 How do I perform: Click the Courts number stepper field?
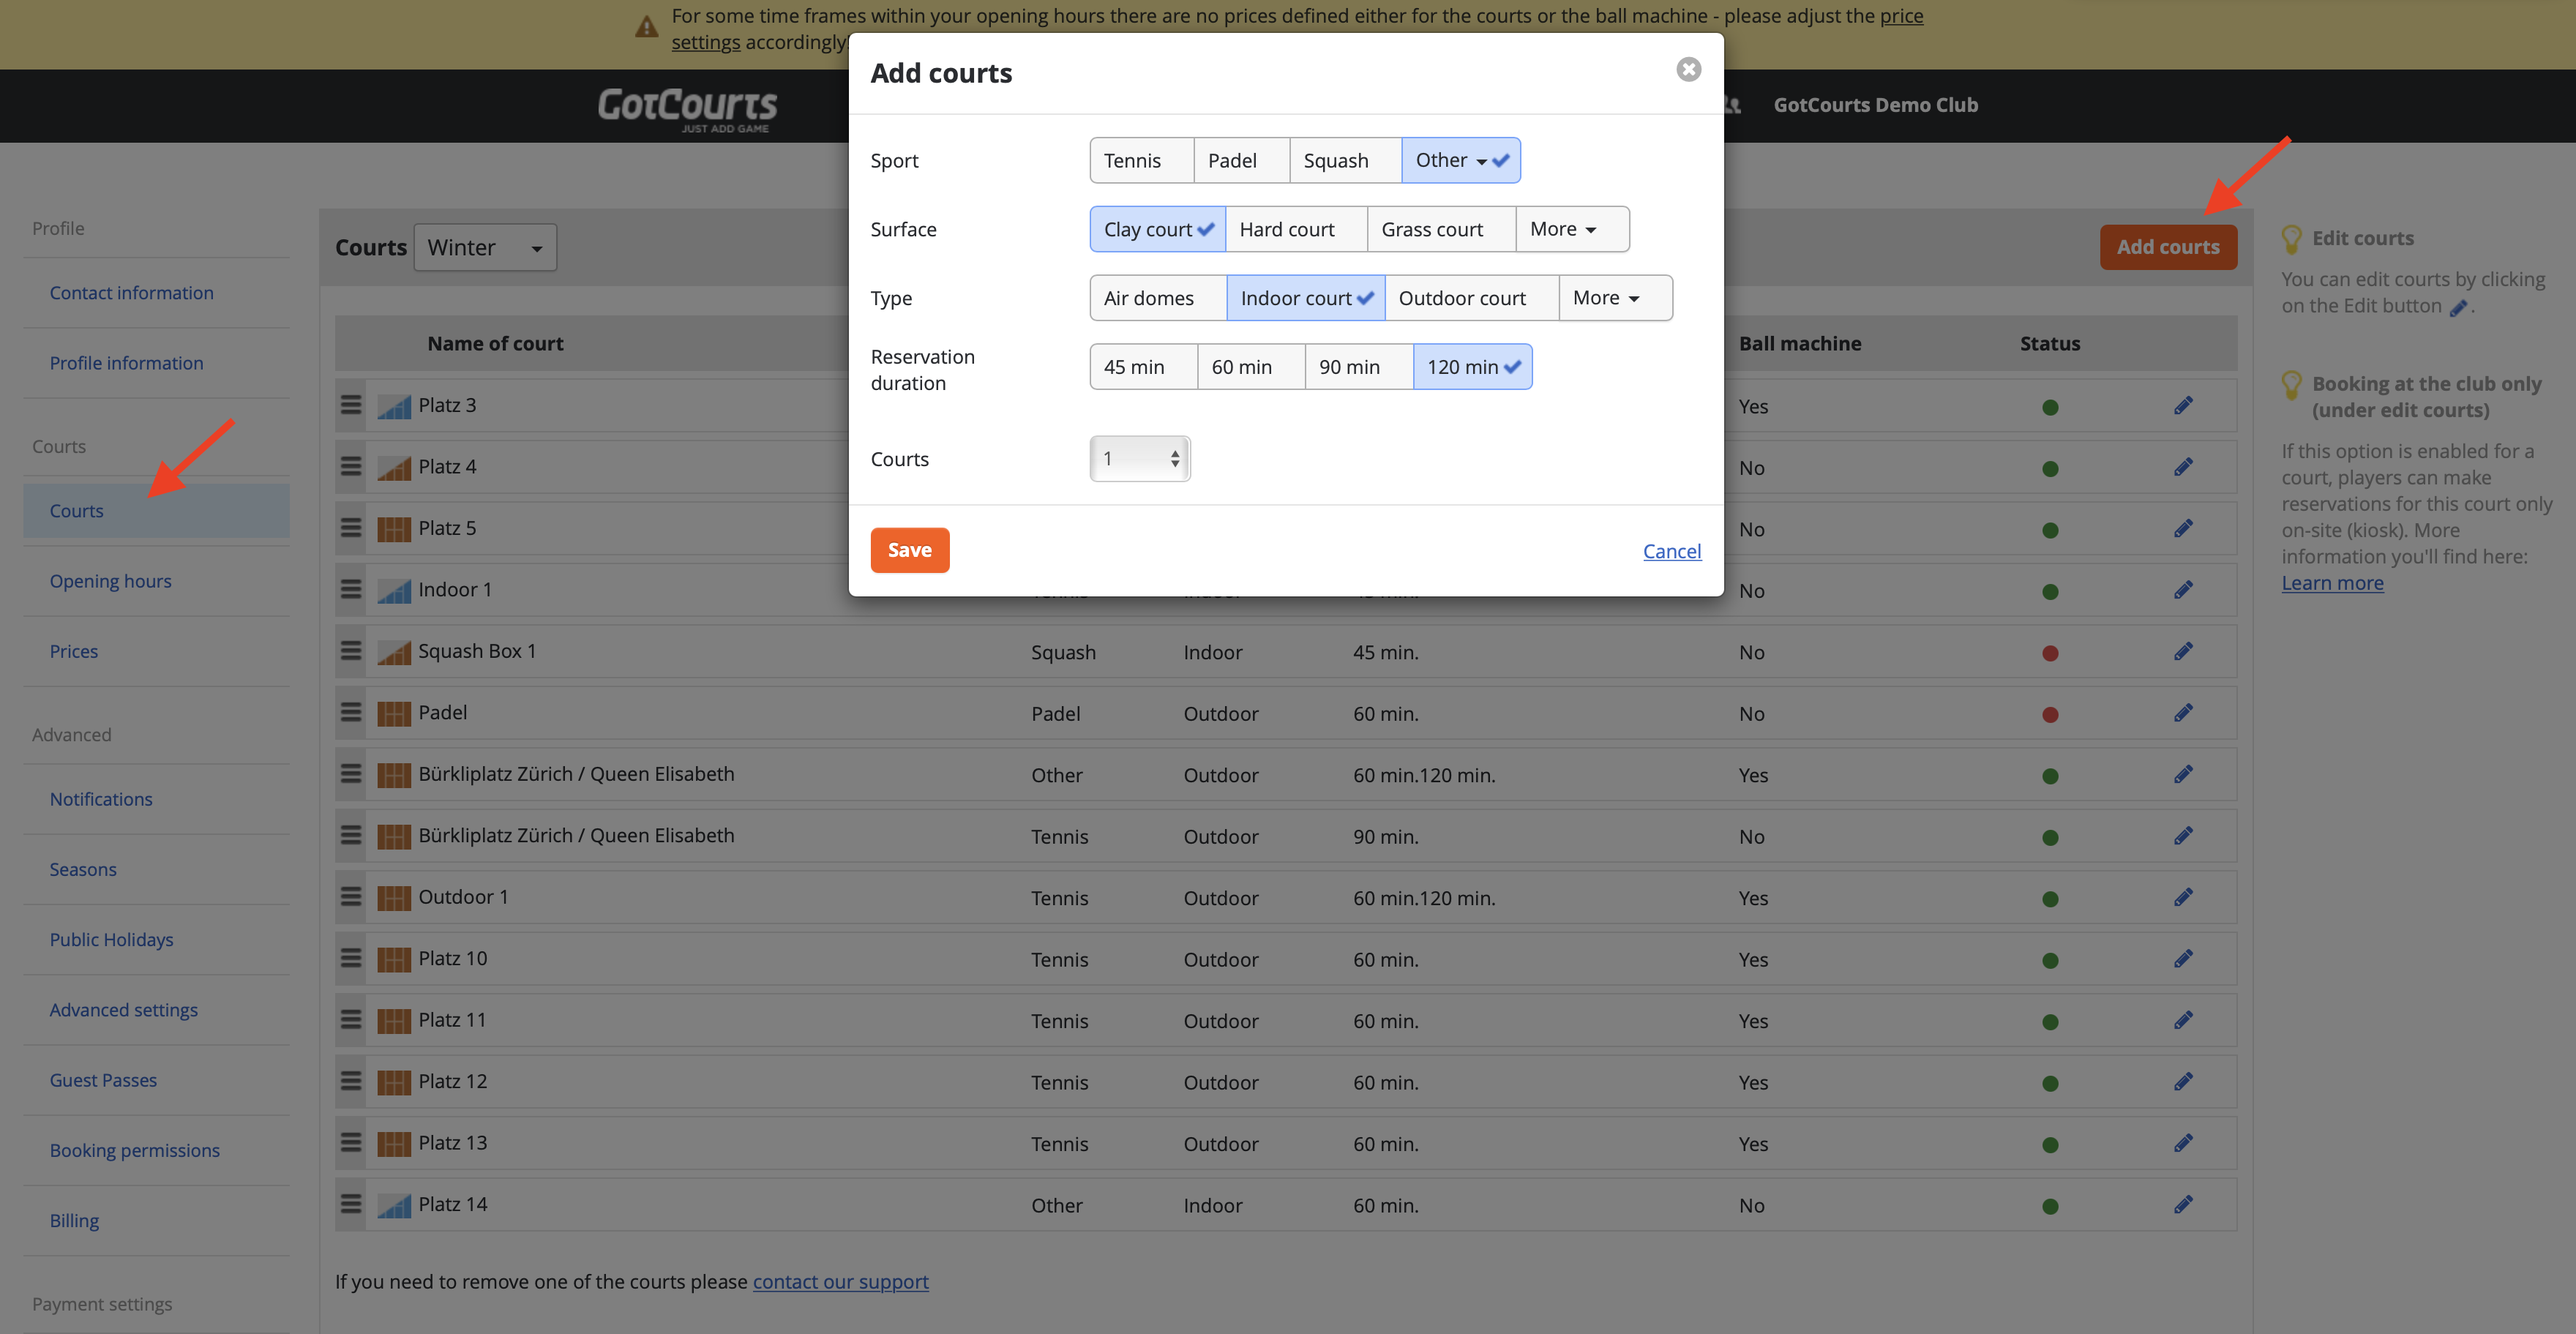[1140, 459]
